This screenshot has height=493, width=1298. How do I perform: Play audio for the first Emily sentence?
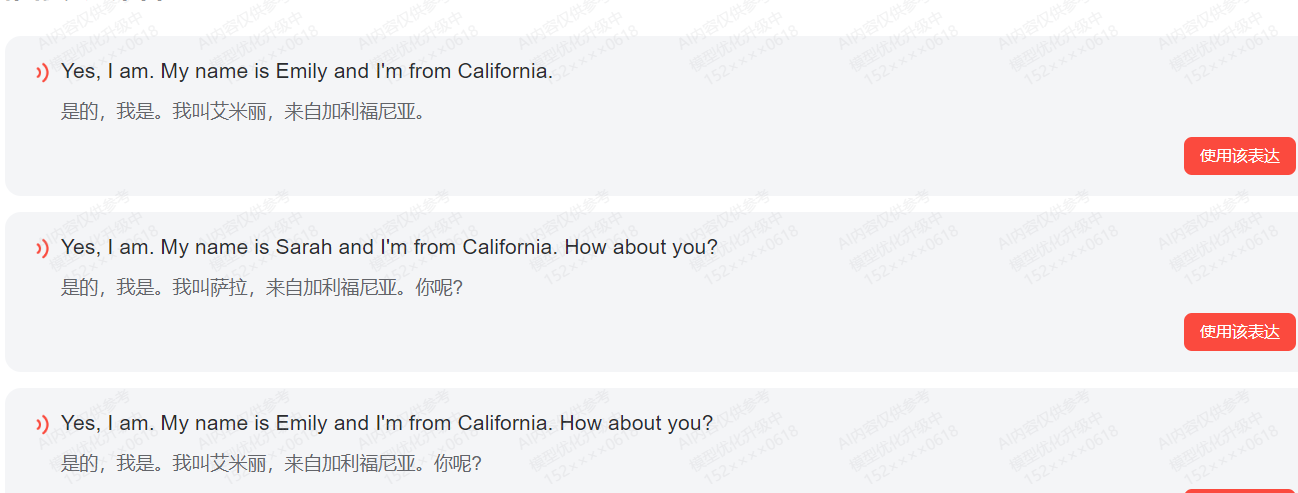[x=42, y=72]
